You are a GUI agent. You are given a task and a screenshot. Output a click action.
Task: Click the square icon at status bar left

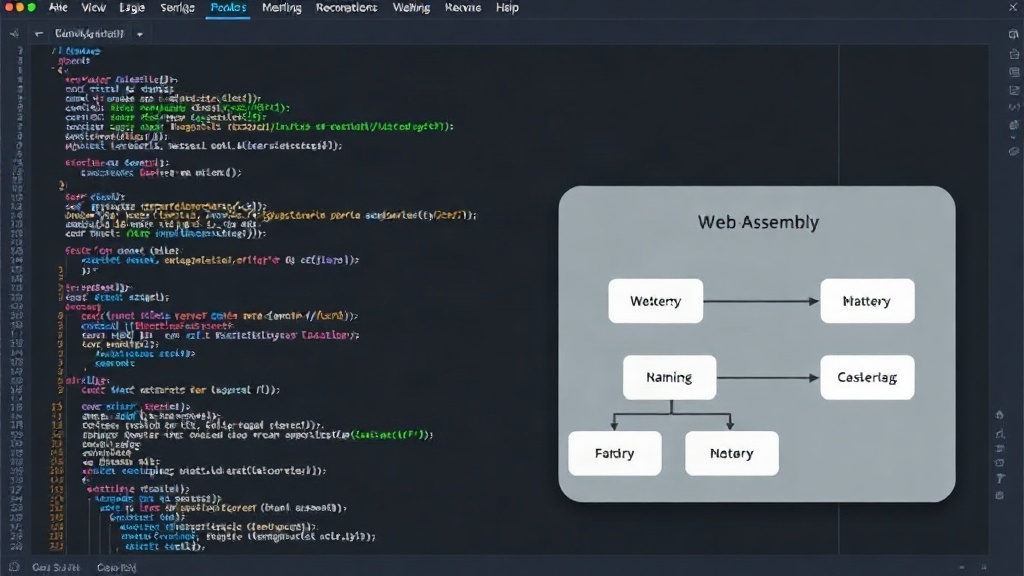[x=14, y=567]
